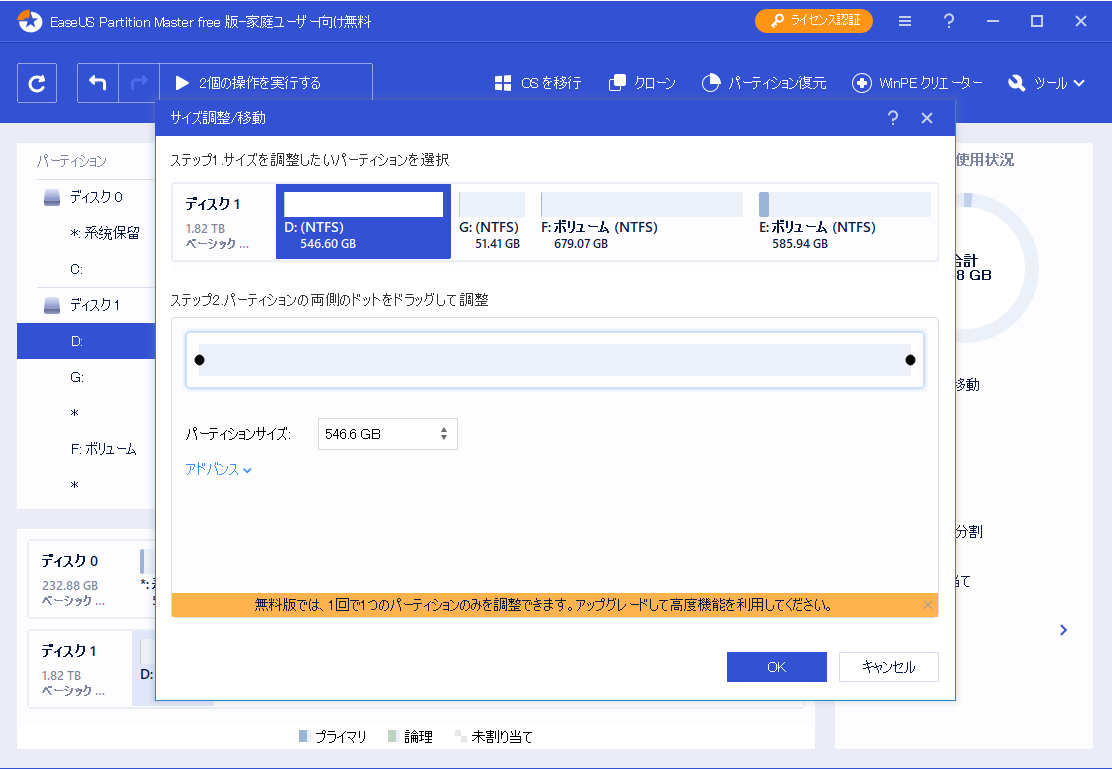Click the ライセンス認証 button

(813, 21)
